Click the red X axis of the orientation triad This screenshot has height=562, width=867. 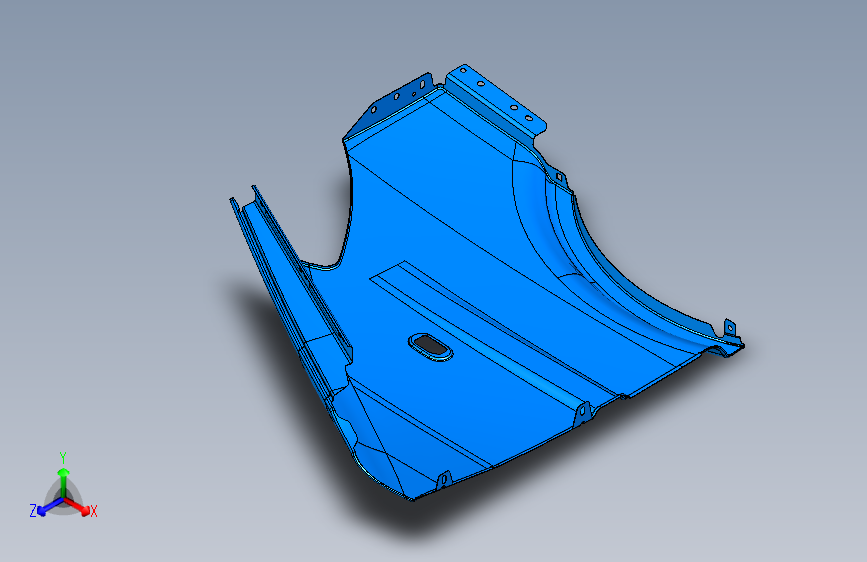point(77,506)
